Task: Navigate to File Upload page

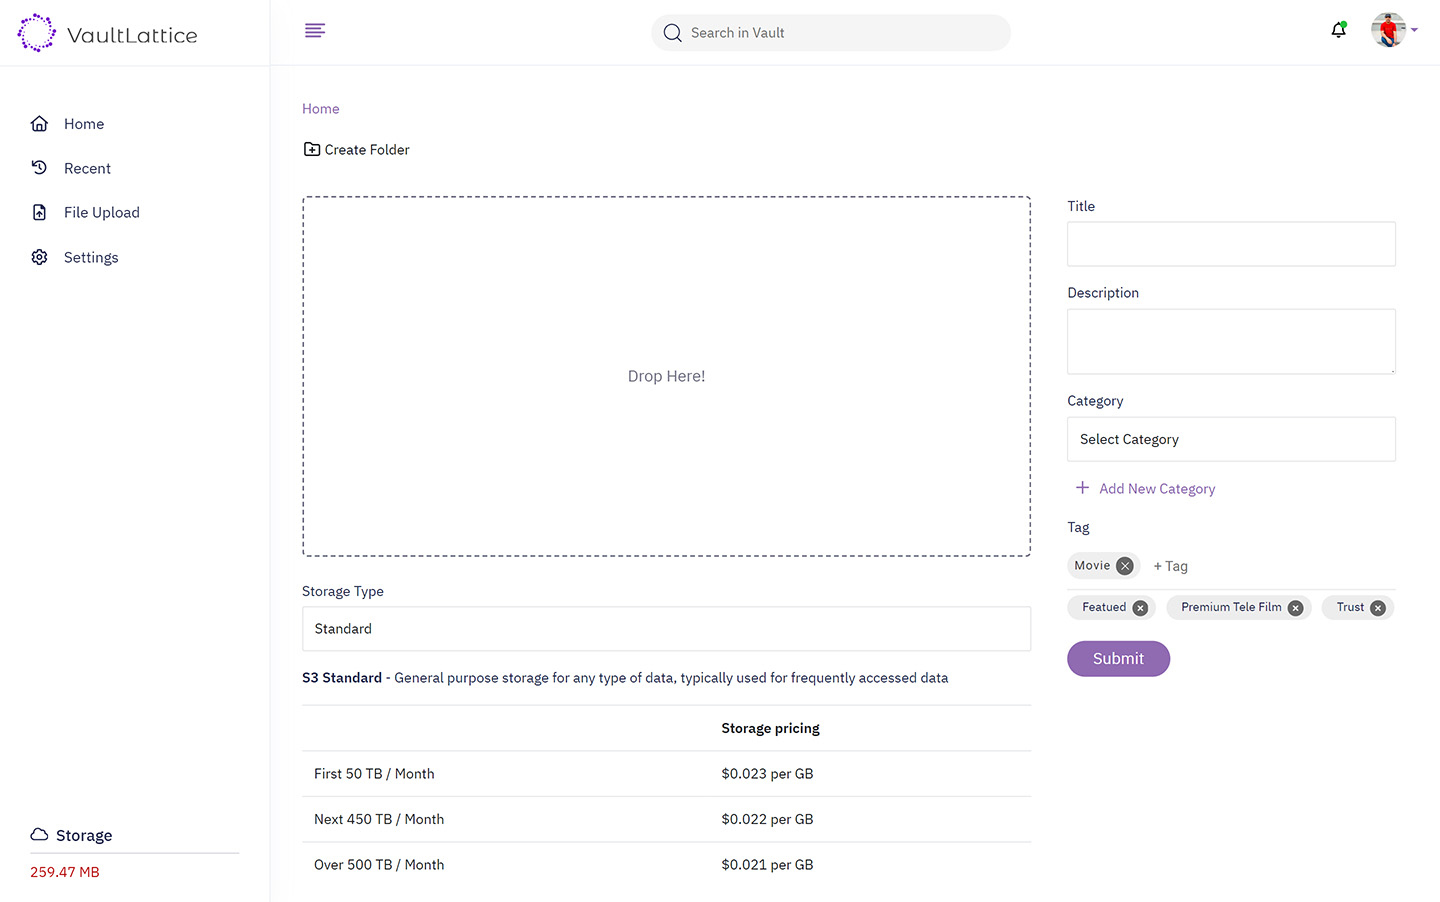Action: click(x=101, y=213)
